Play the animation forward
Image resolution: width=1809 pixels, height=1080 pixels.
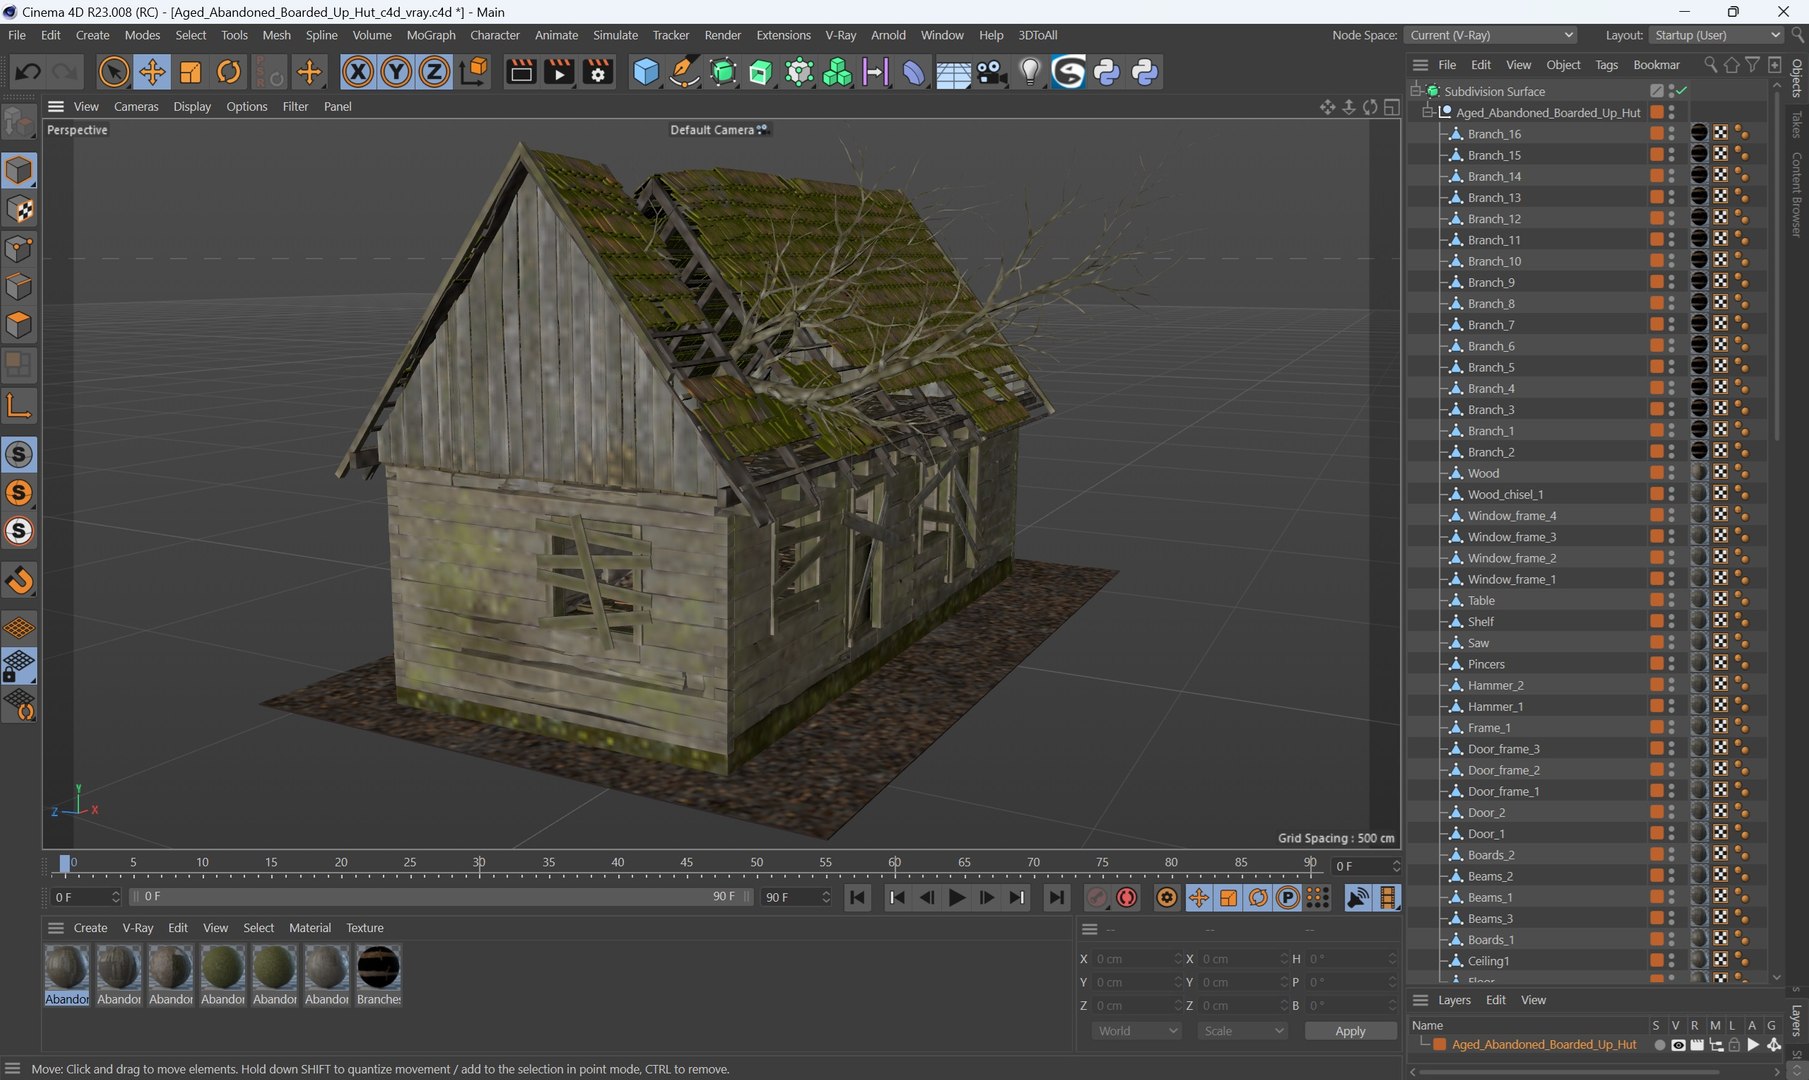(957, 898)
